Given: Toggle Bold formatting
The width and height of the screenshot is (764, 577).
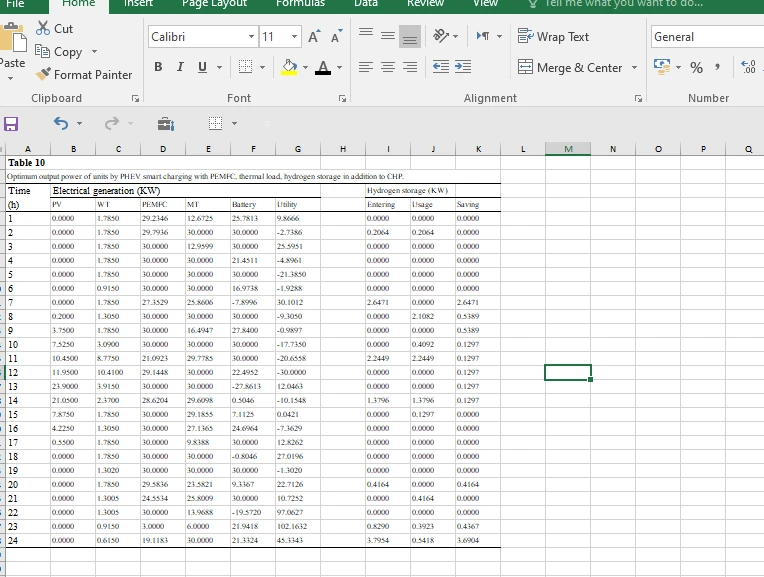Looking at the screenshot, I should (159, 68).
